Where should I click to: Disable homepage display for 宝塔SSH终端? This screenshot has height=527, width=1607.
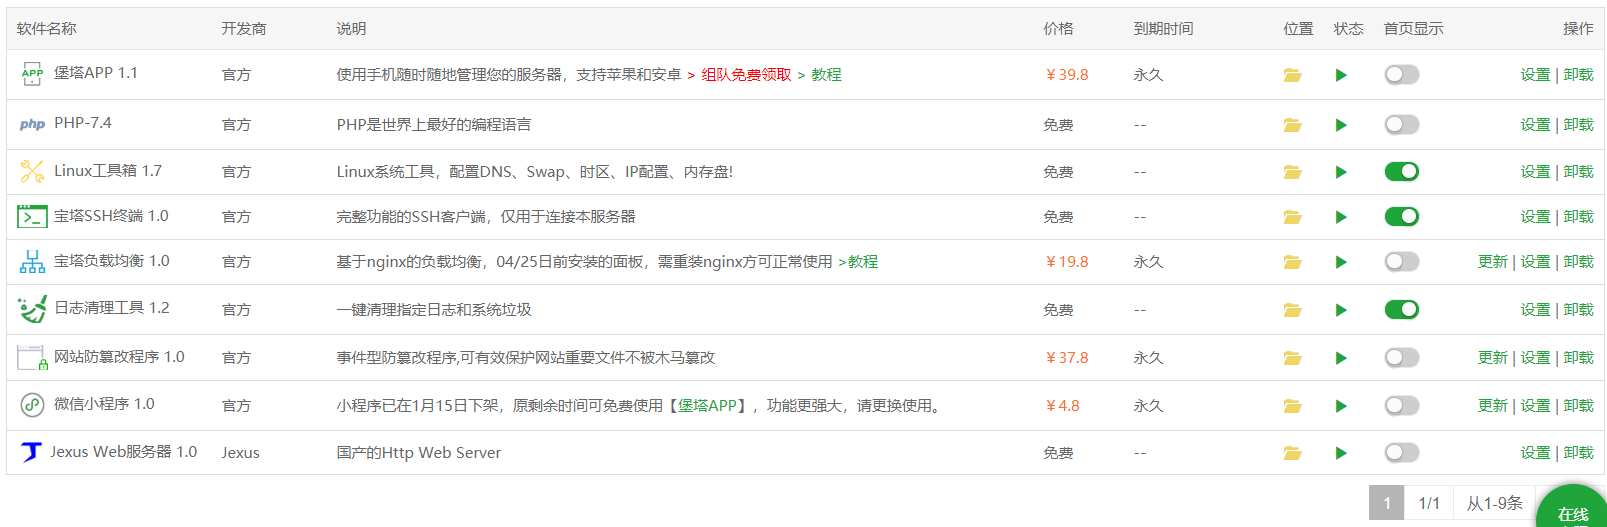(x=1401, y=216)
